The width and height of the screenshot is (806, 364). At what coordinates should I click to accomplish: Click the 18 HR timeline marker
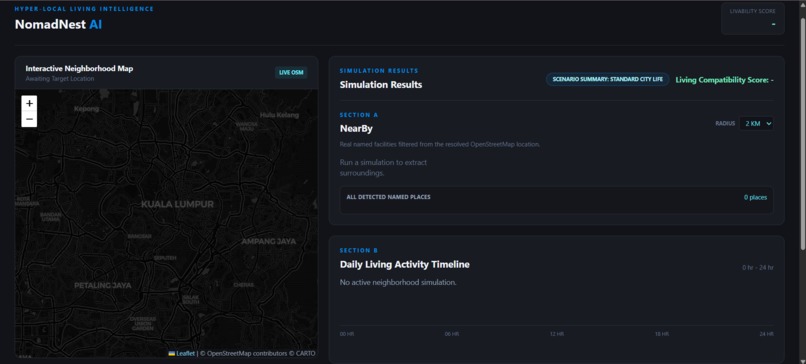662,334
